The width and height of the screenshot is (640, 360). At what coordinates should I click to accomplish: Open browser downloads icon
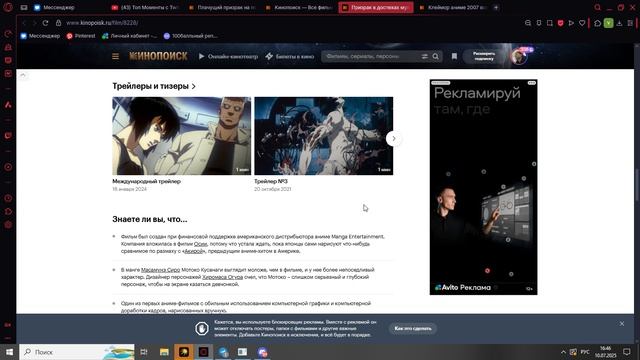point(619,23)
